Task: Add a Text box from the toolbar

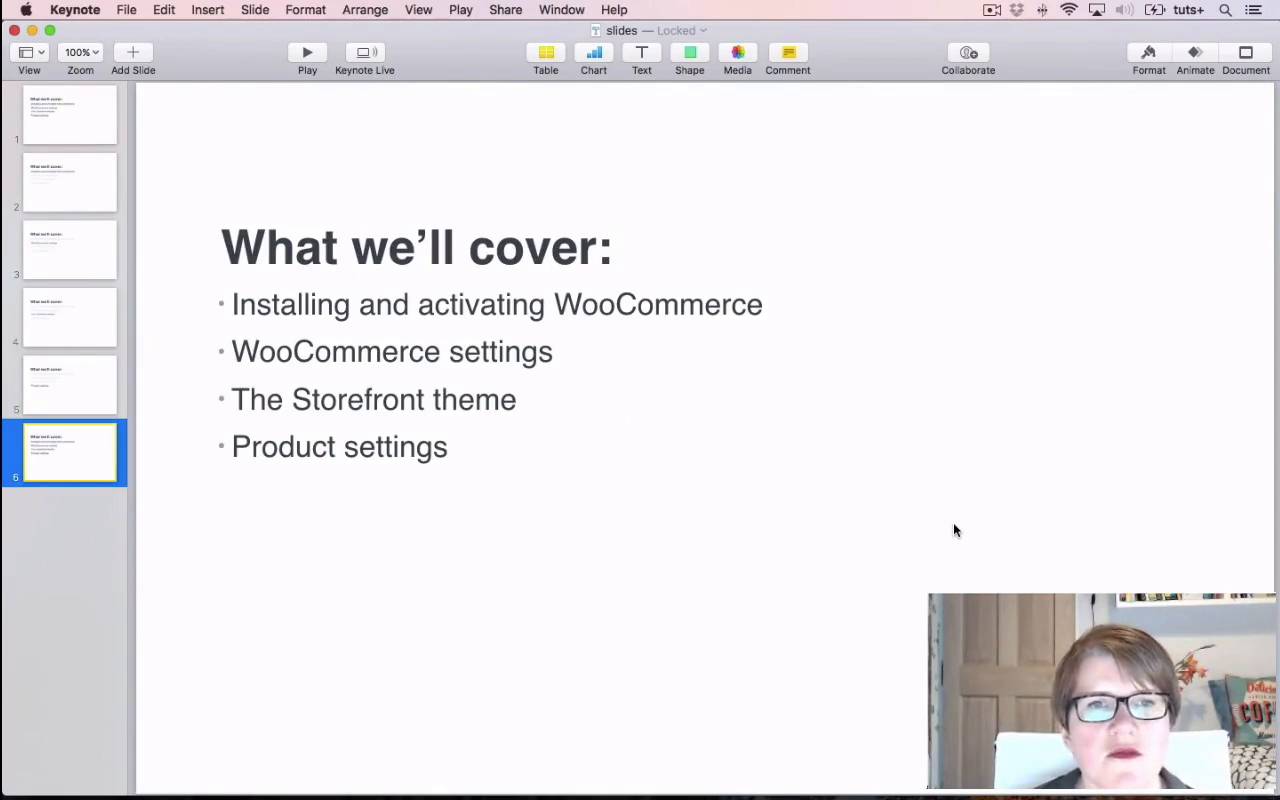Action: point(642,52)
